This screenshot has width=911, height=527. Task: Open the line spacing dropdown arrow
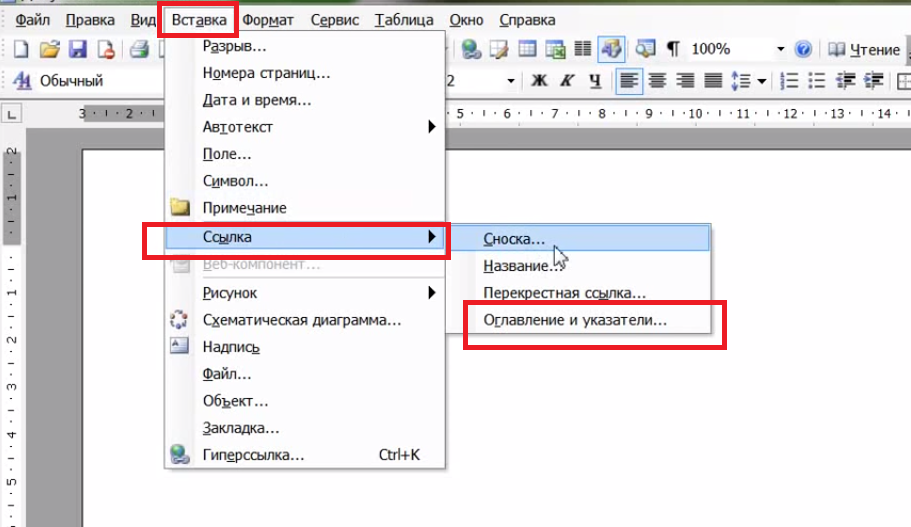point(761,81)
